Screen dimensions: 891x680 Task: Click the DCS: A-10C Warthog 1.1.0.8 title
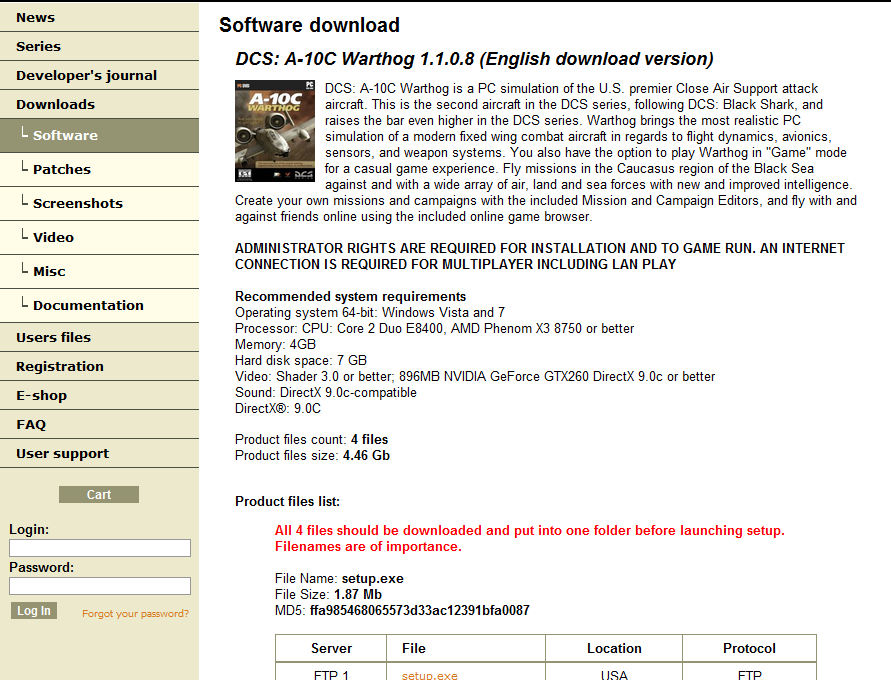(x=474, y=59)
